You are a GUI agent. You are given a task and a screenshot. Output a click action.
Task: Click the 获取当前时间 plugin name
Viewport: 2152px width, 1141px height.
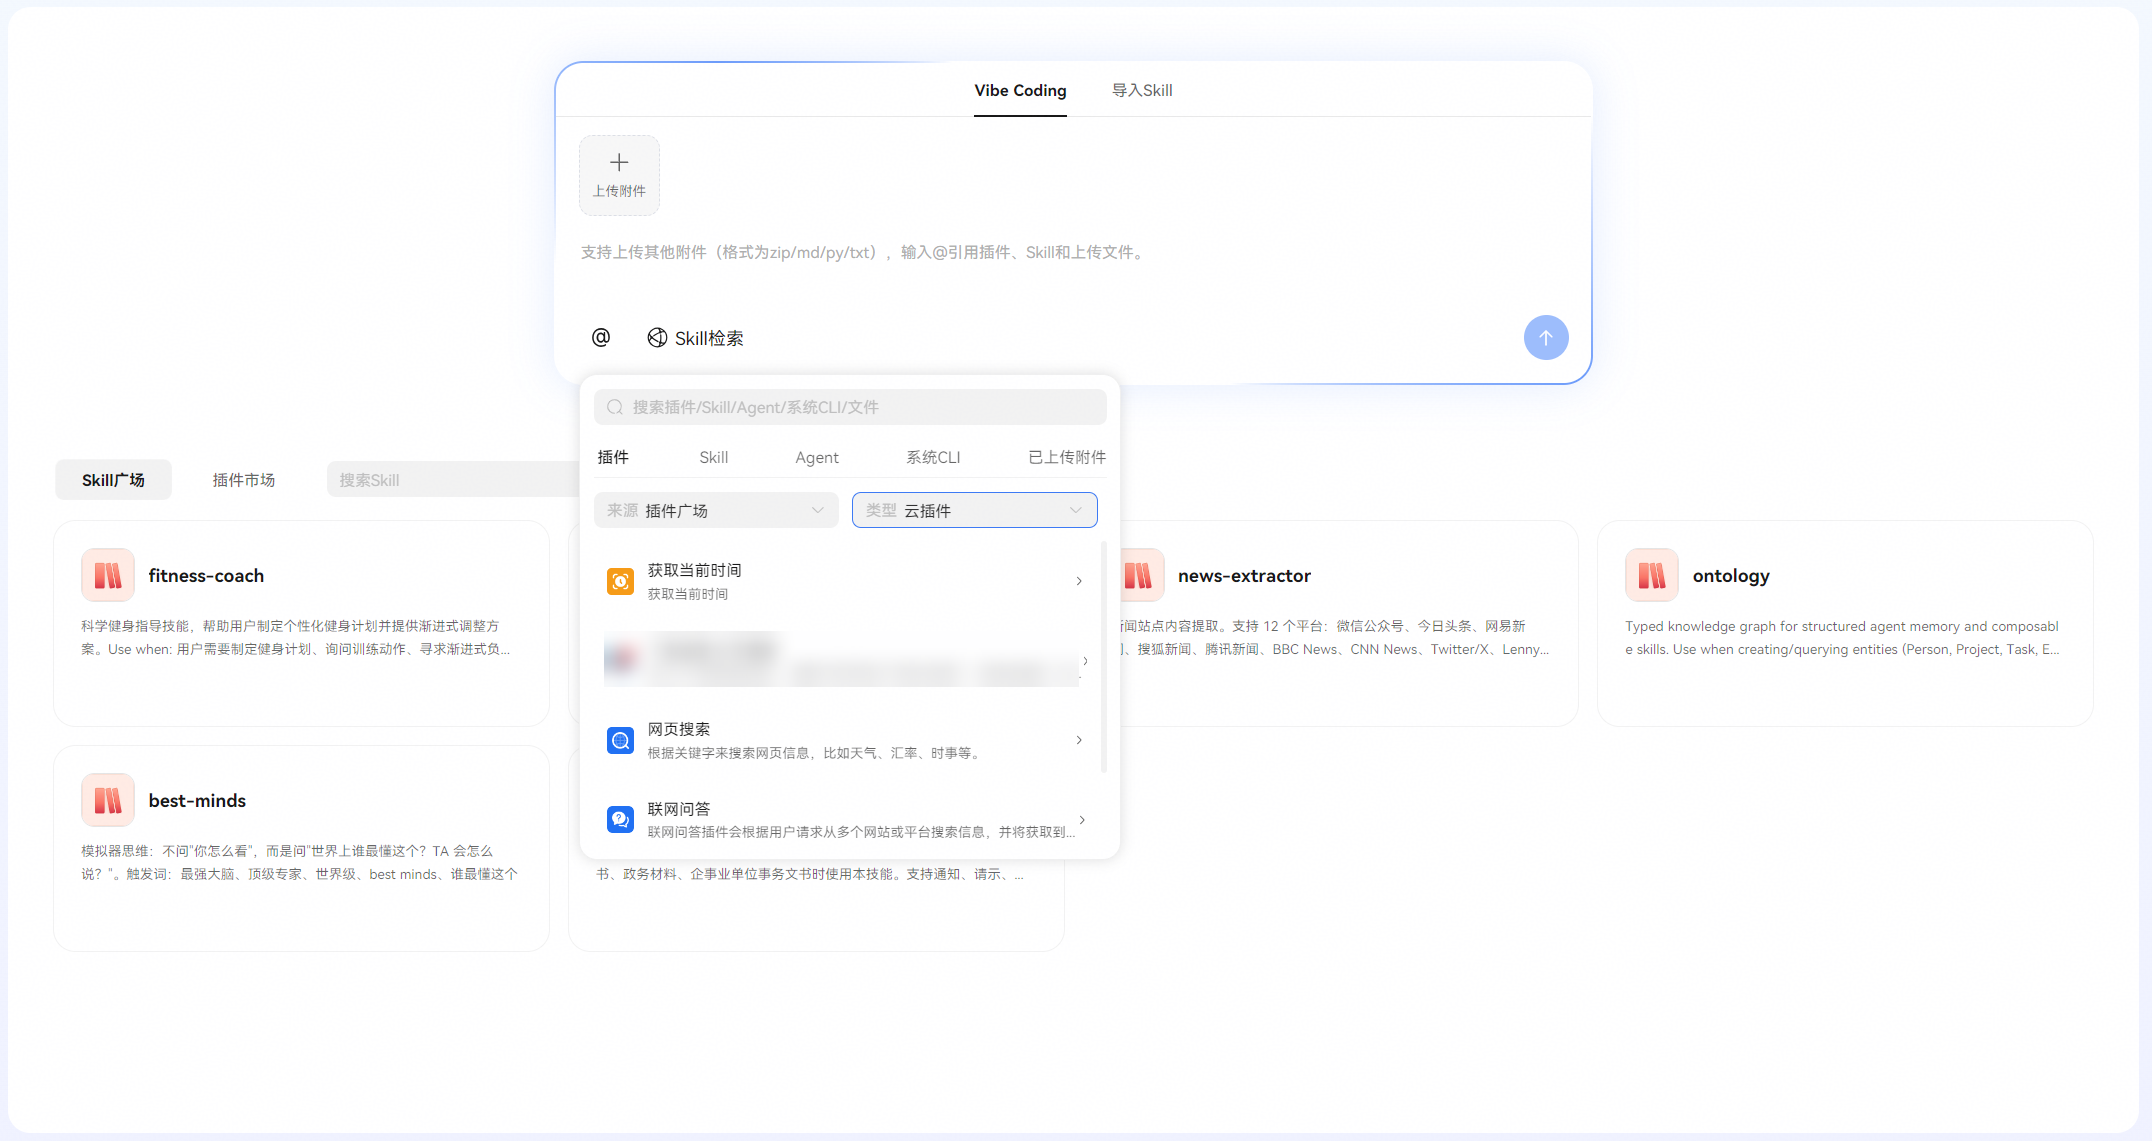click(x=694, y=570)
